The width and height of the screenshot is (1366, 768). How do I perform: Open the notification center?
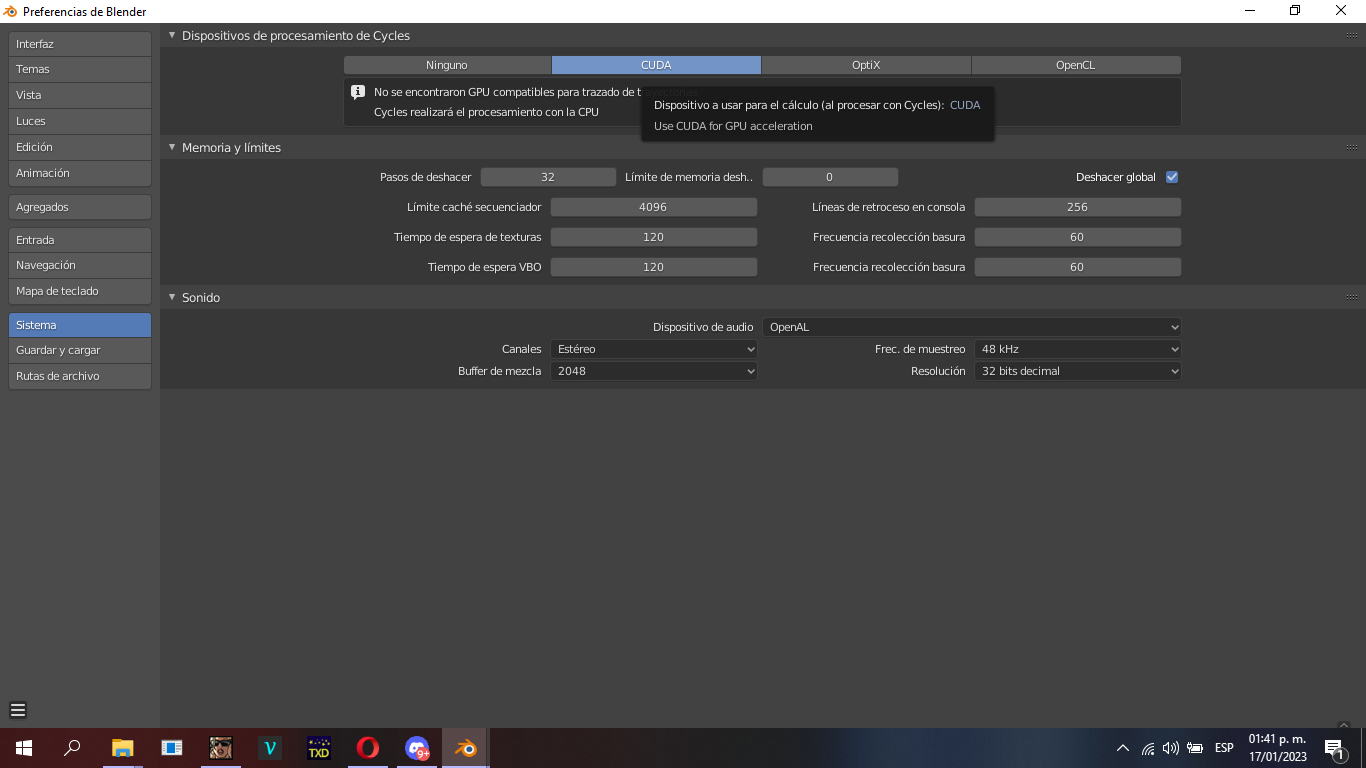click(1333, 748)
